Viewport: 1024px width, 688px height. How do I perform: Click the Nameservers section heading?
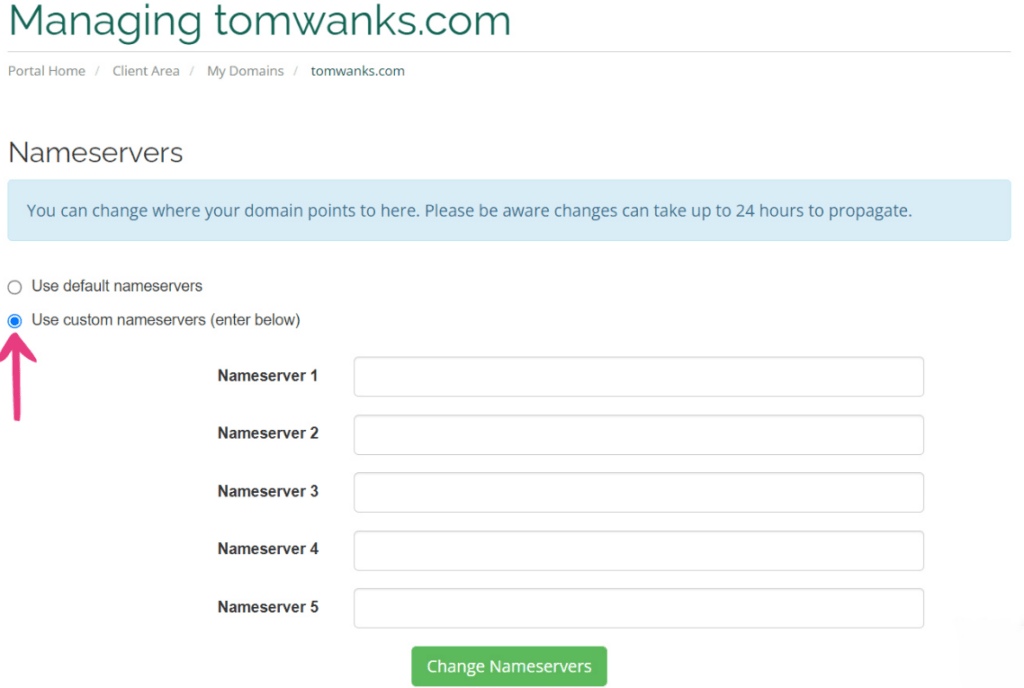click(x=95, y=153)
